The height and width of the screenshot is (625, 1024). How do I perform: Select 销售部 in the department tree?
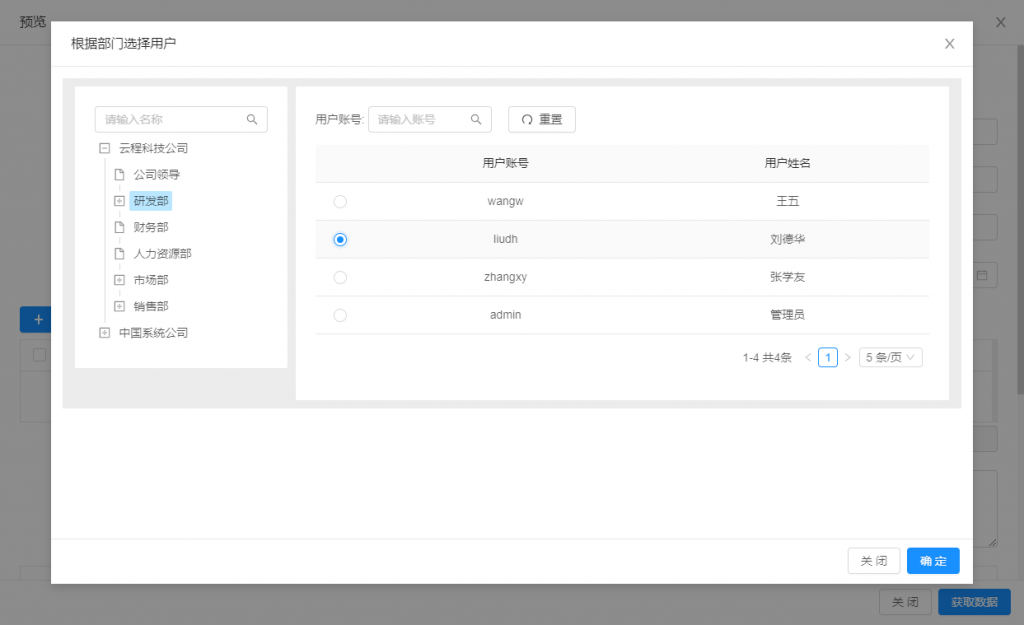(x=151, y=306)
